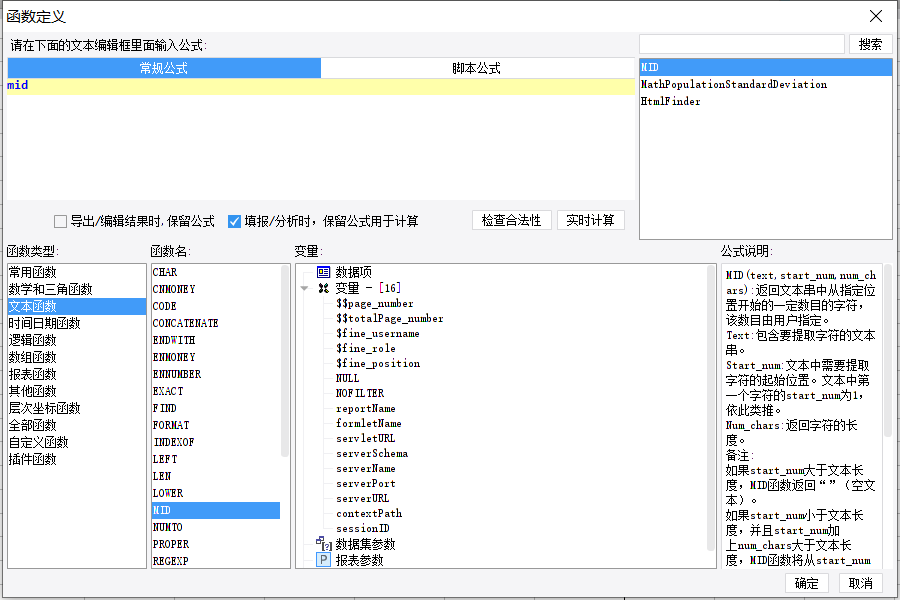Select 数学和三角函数 category
The height and width of the screenshot is (600, 900).
pyautogui.click(x=77, y=289)
